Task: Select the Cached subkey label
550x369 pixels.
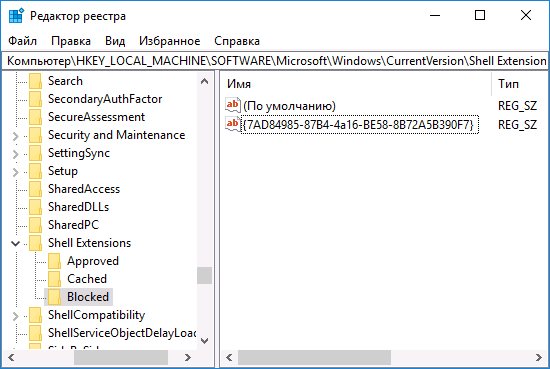Action: pos(87,279)
